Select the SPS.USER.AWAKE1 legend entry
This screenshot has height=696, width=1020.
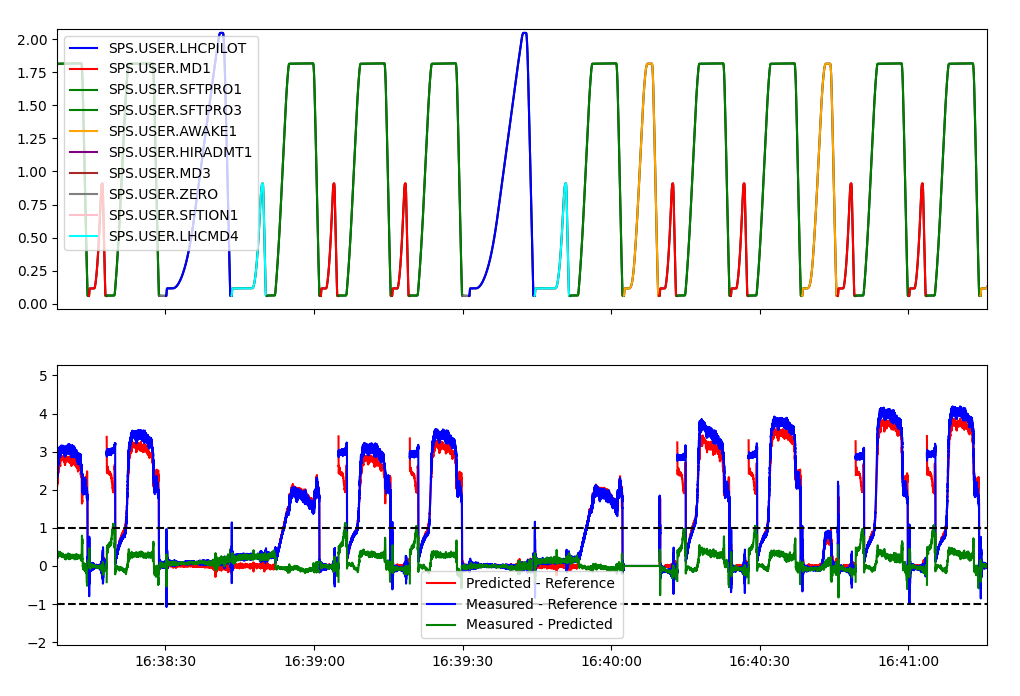(x=172, y=131)
